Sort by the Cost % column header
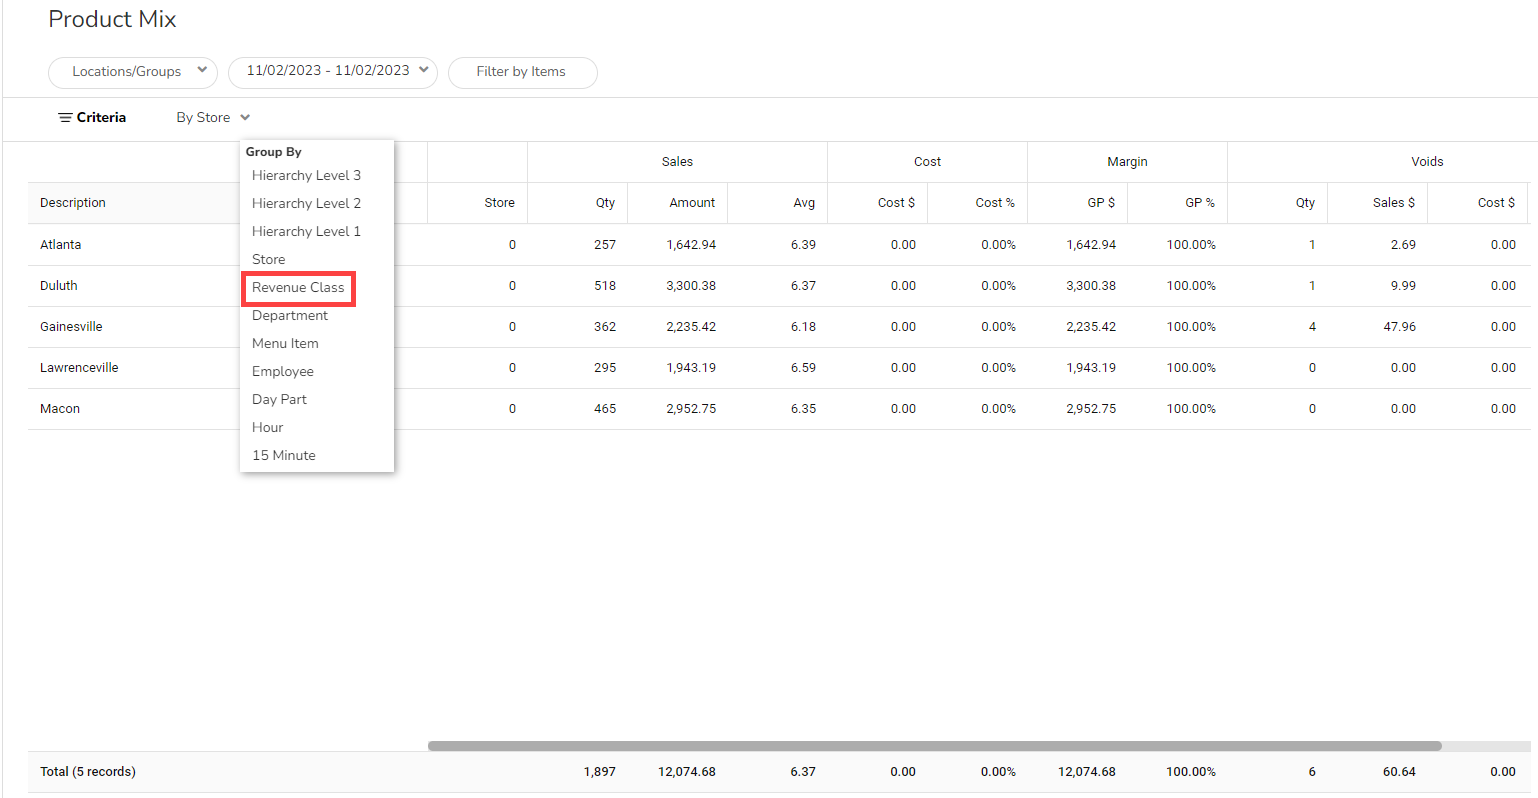The width and height of the screenshot is (1538, 798). point(995,203)
